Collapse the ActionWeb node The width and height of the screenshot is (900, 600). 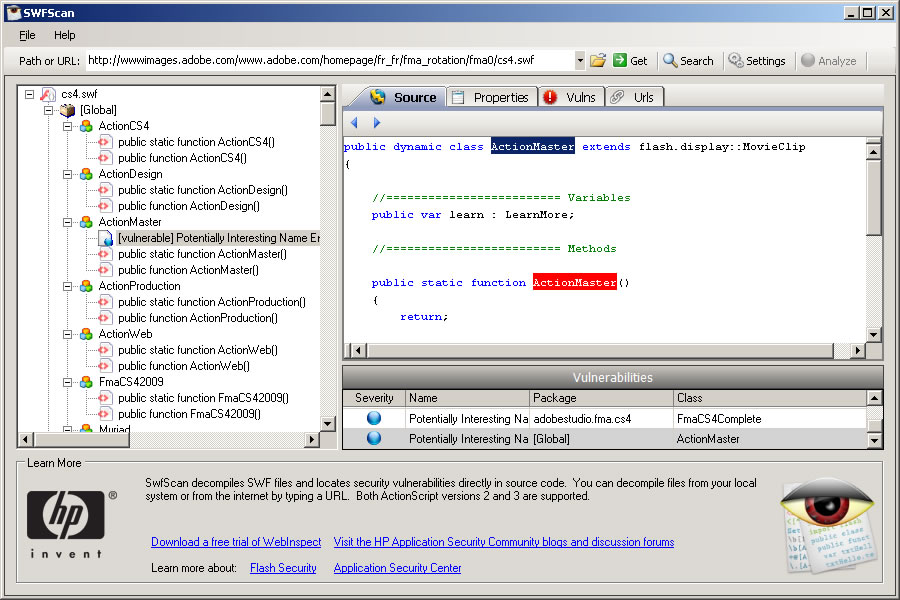pos(67,334)
